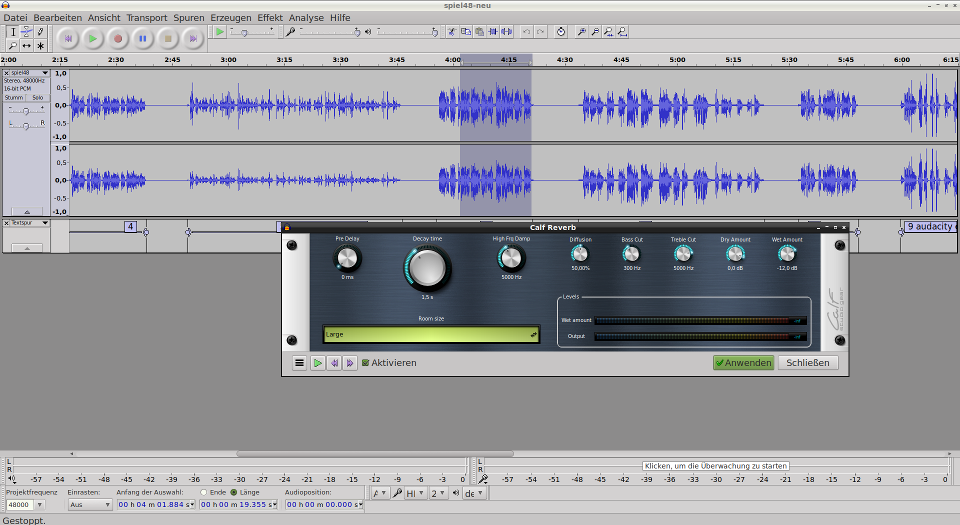
Task: Open the Erzeugen menu
Action: tap(231, 18)
